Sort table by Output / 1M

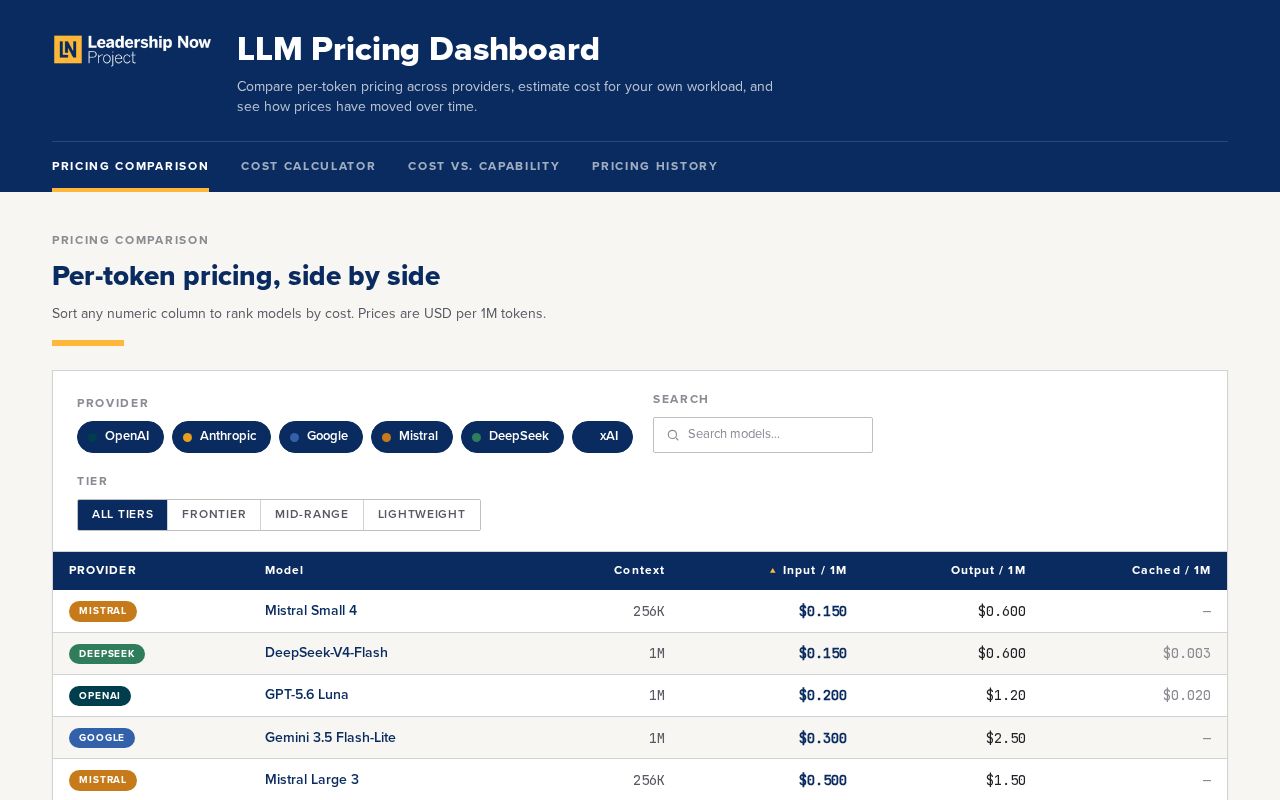pyautogui.click(x=988, y=571)
